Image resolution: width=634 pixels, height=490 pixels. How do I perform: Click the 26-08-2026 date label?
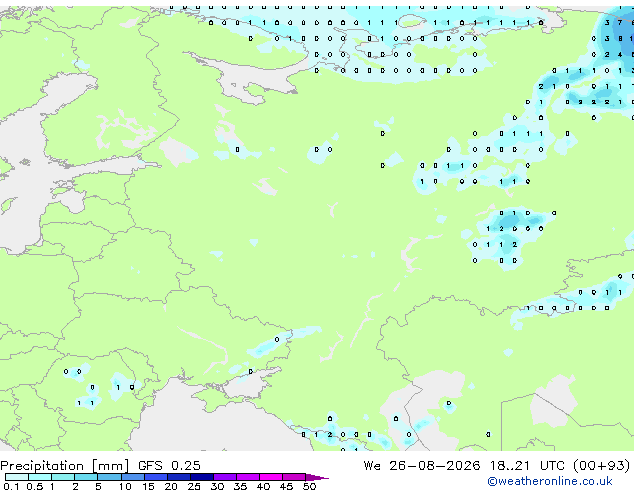[435, 466]
